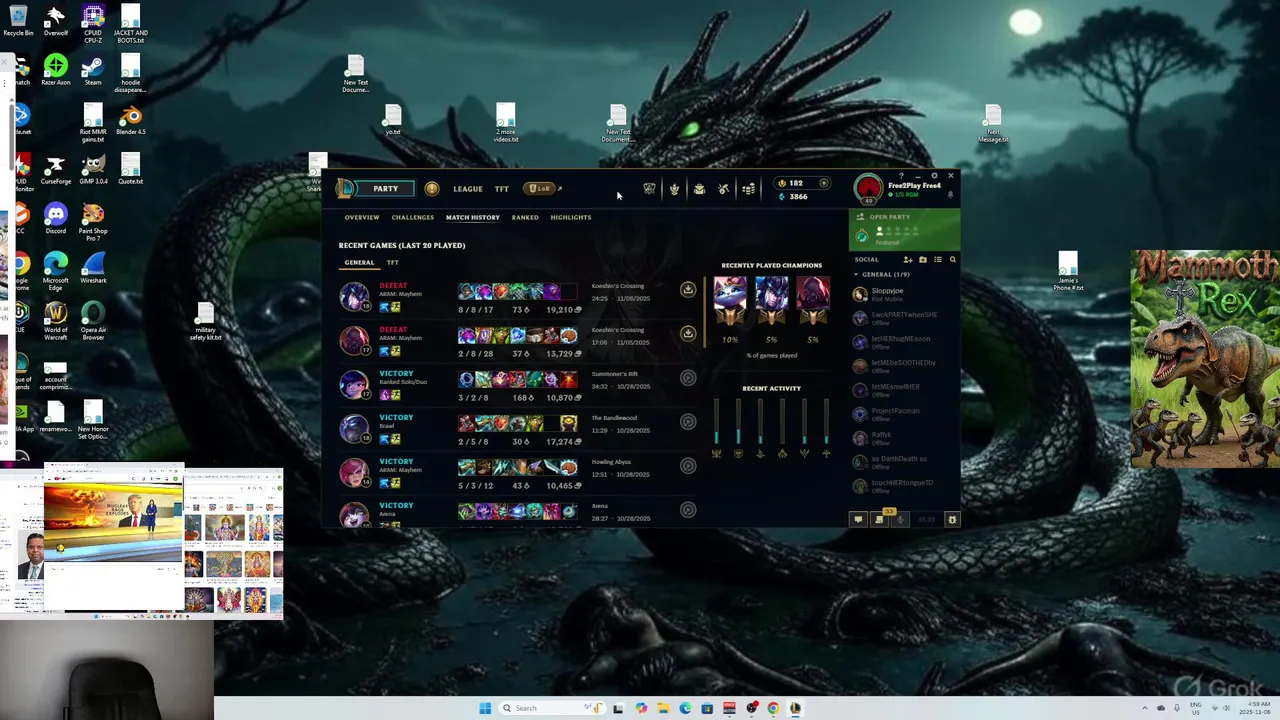
Task: Select the MATCH HISTORY tab
Action: pyautogui.click(x=473, y=217)
